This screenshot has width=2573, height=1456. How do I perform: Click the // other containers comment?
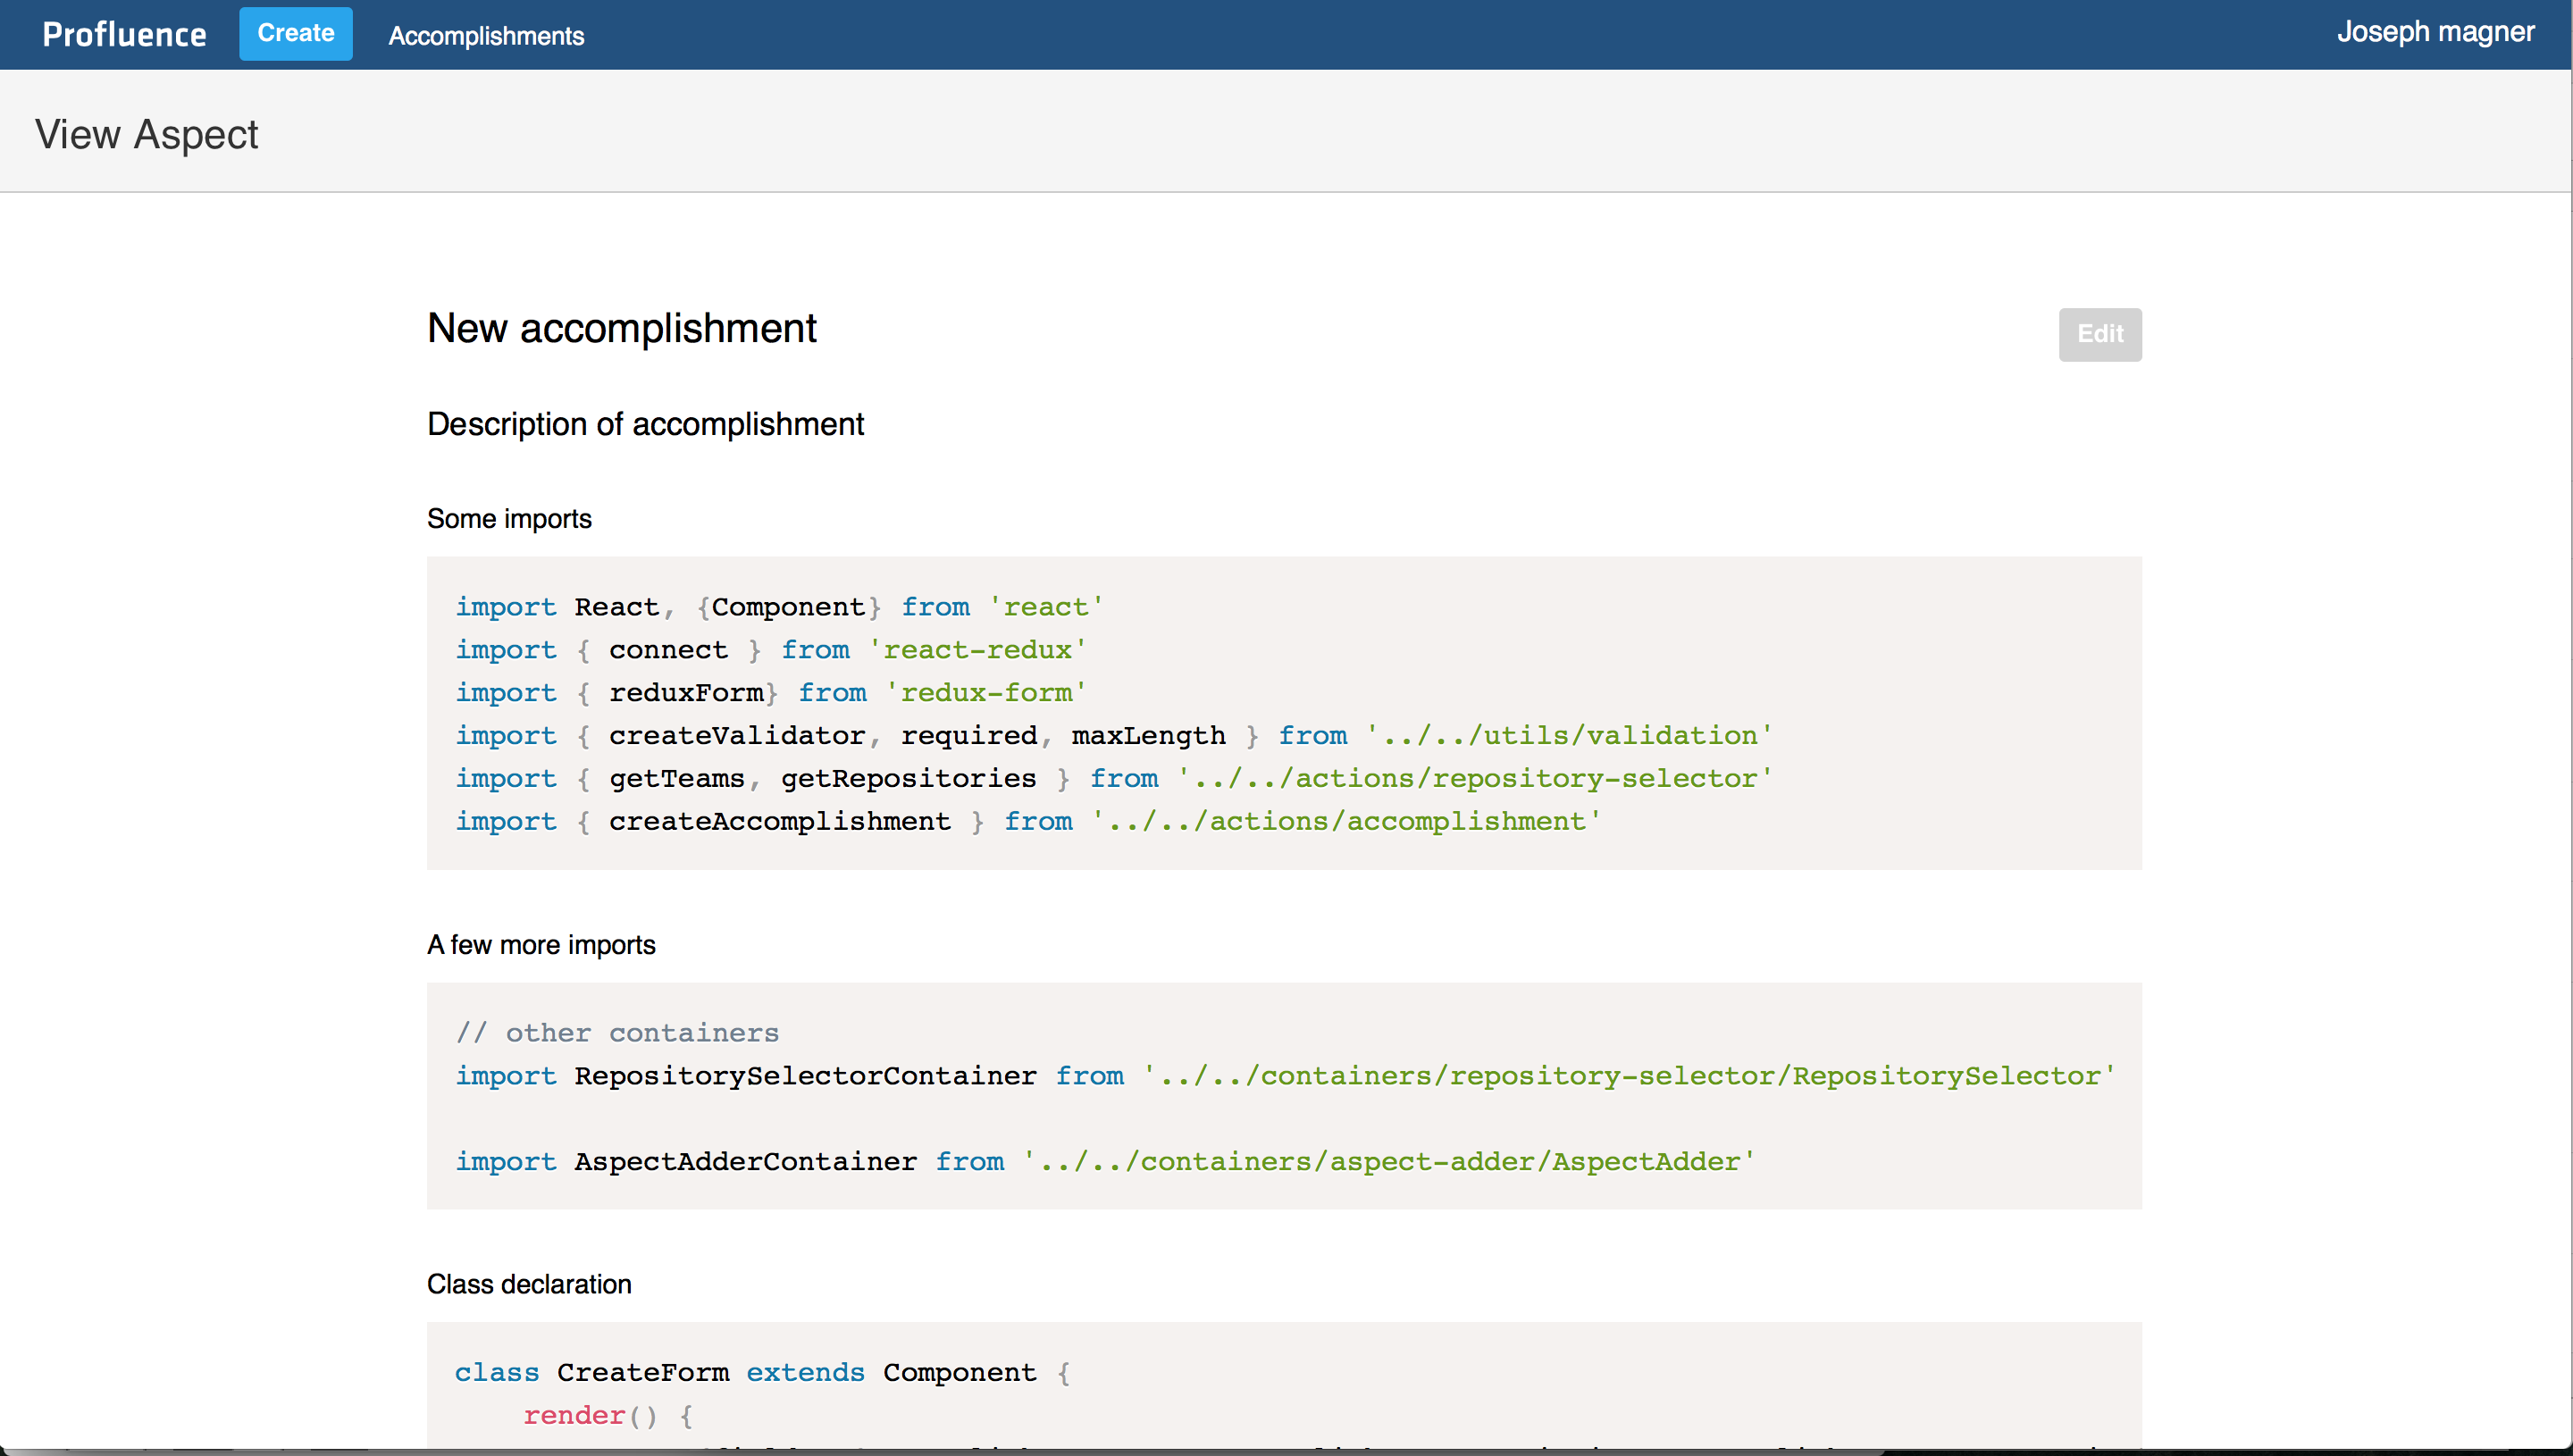[617, 1033]
